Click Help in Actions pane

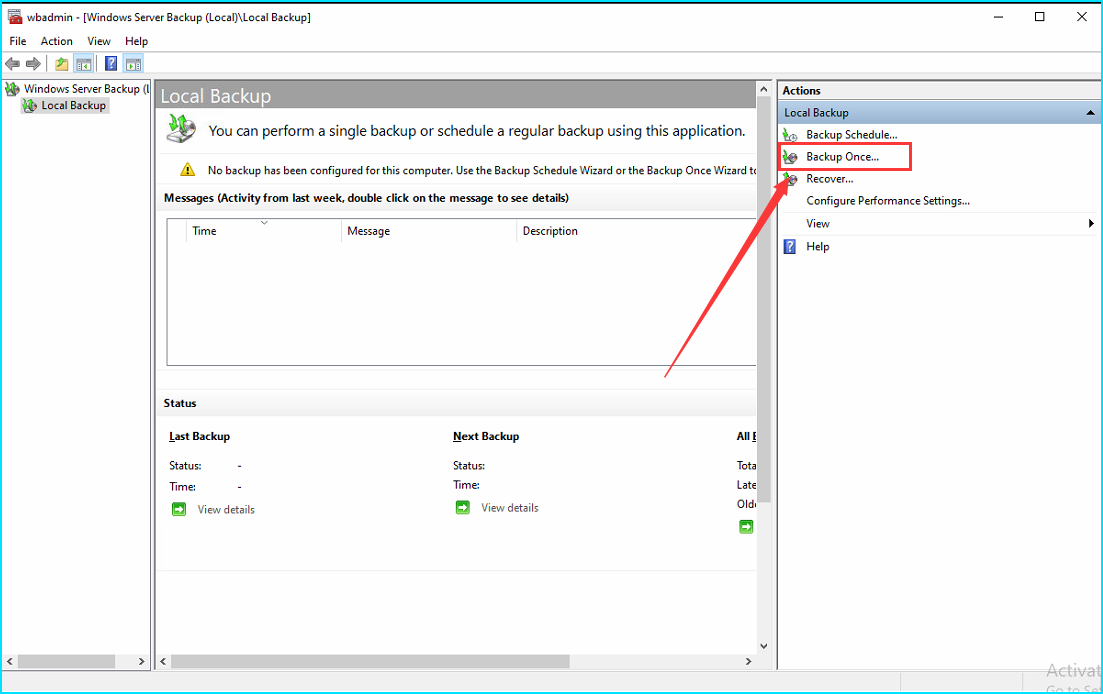tap(817, 247)
